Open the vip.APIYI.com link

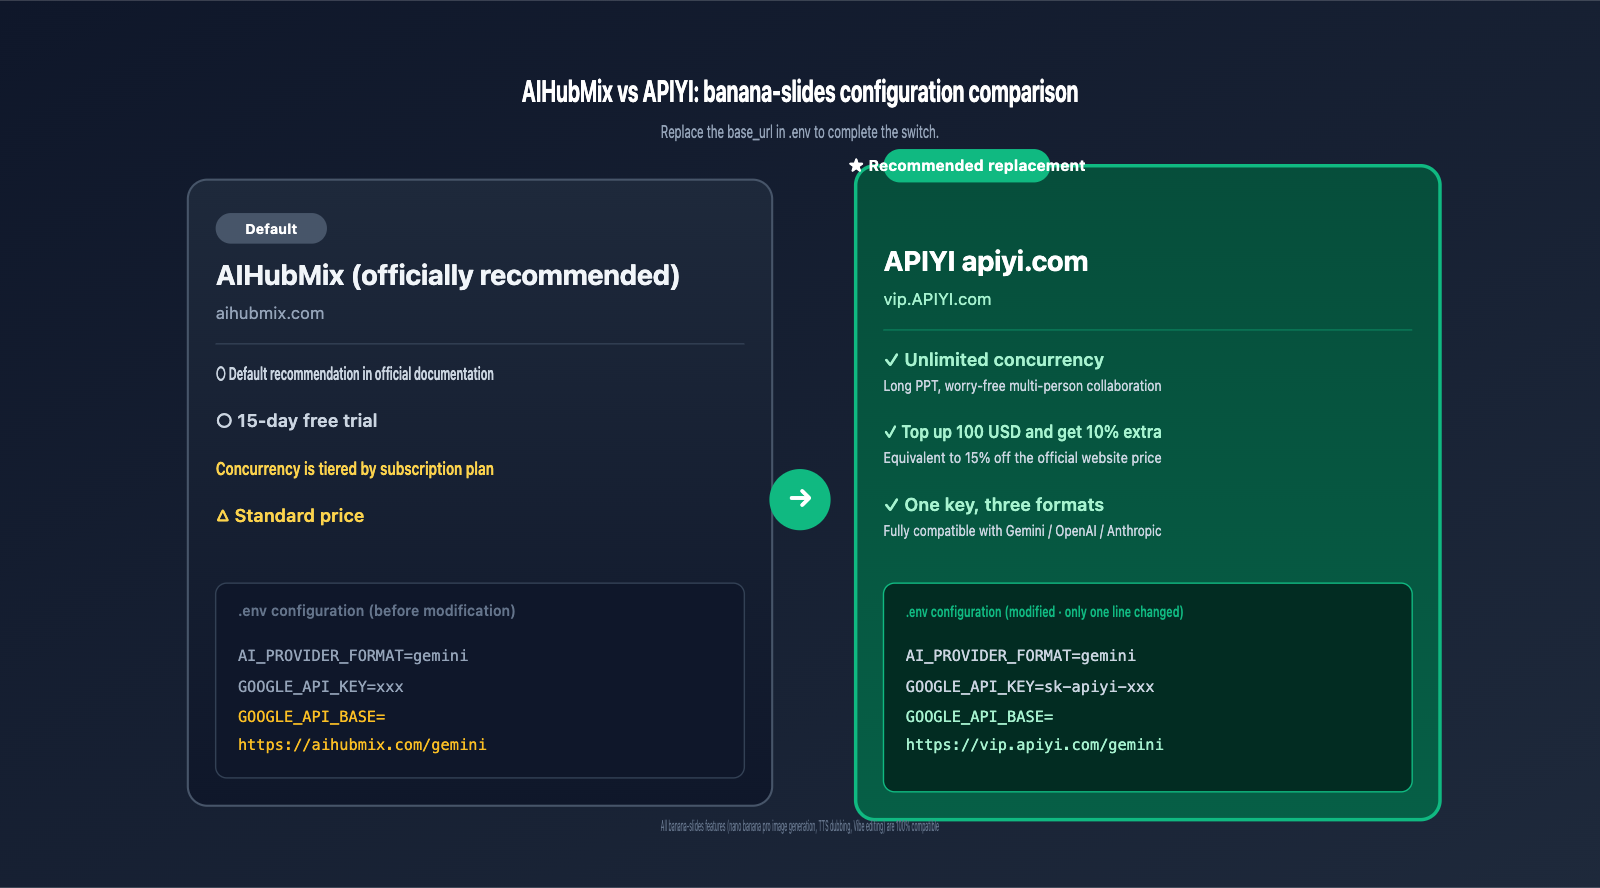pyautogui.click(x=937, y=299)
